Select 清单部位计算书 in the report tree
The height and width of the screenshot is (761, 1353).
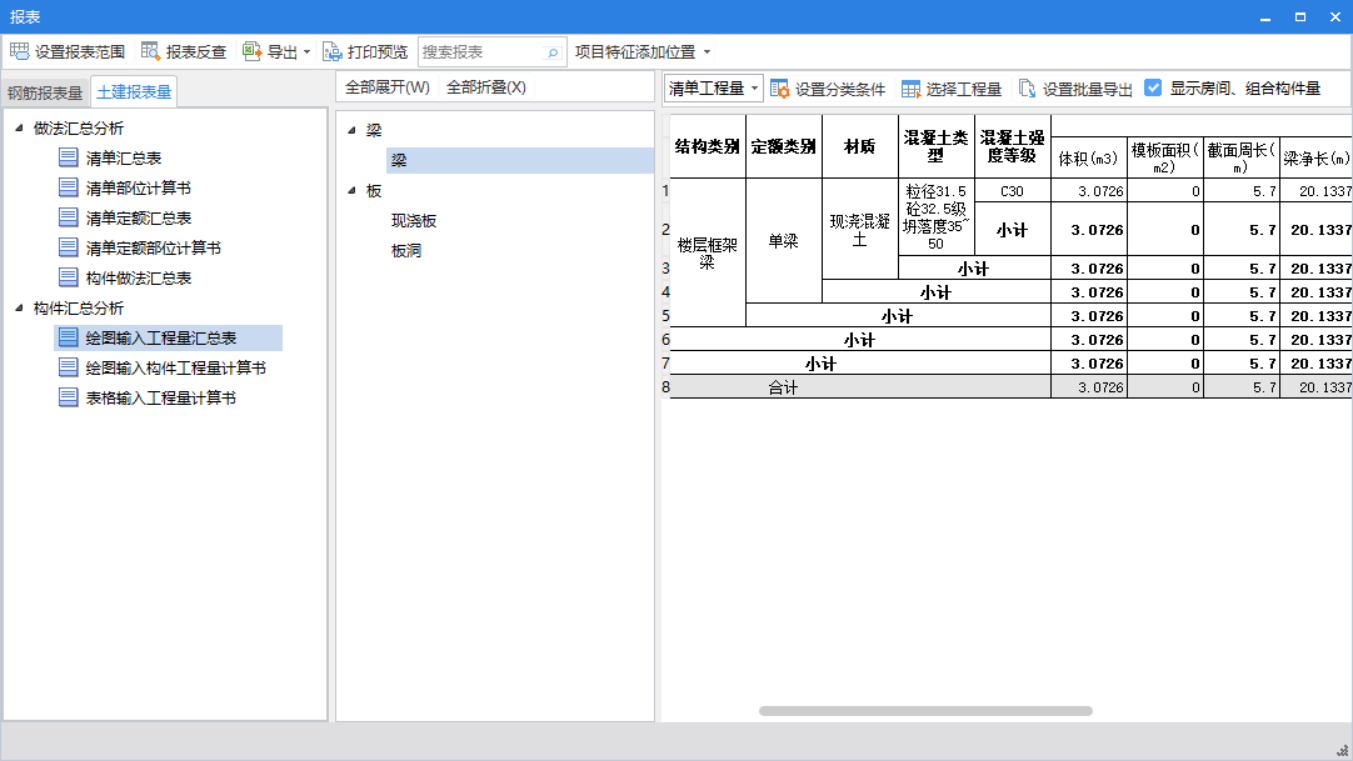coord(138,188)
